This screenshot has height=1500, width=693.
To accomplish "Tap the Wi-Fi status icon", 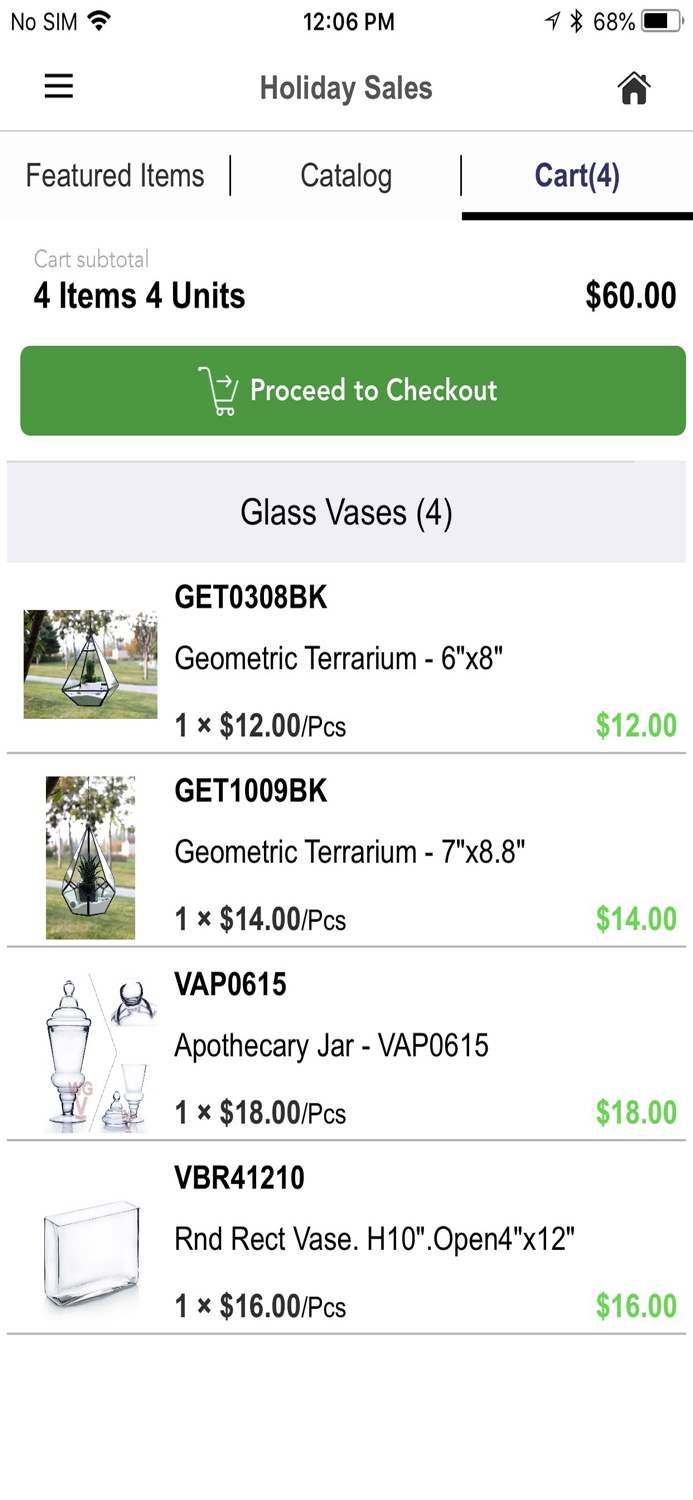I will point(99,21).
